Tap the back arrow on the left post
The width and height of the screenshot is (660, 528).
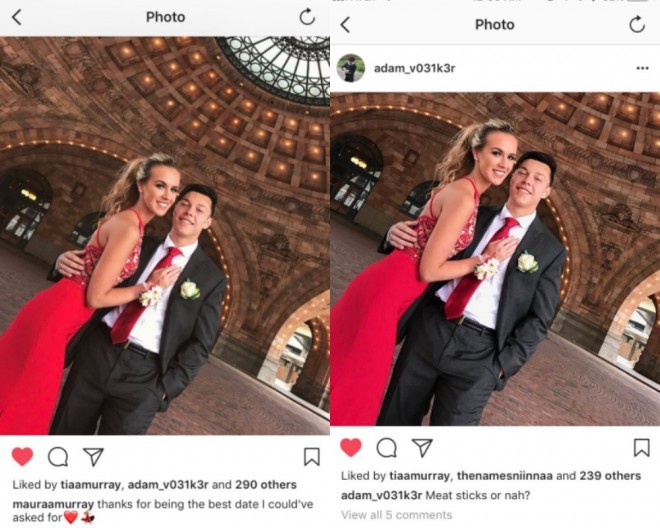point(16,18)
